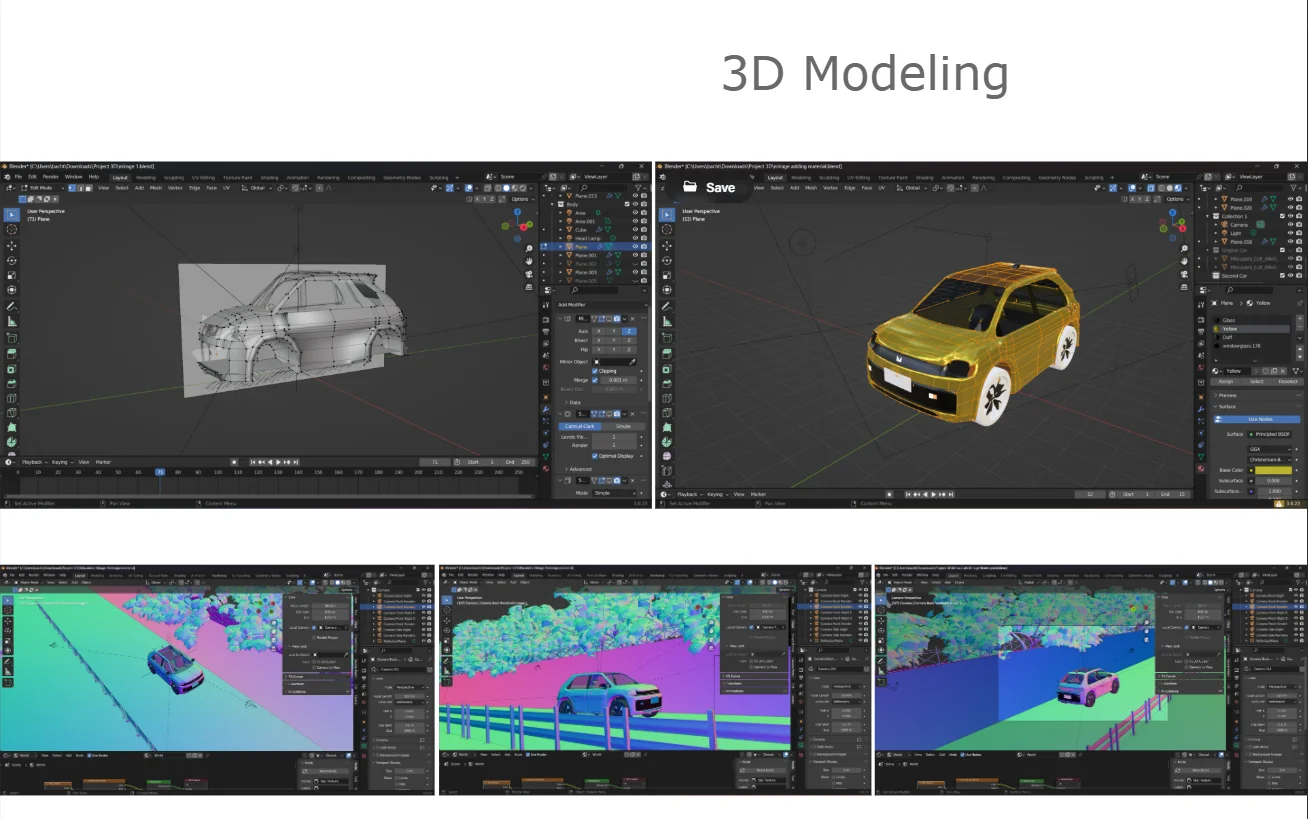This screenshot has width=1308, height=819.
Task: Toggle the Collection 1 exclude checkbox
Action: [1282, 216]
